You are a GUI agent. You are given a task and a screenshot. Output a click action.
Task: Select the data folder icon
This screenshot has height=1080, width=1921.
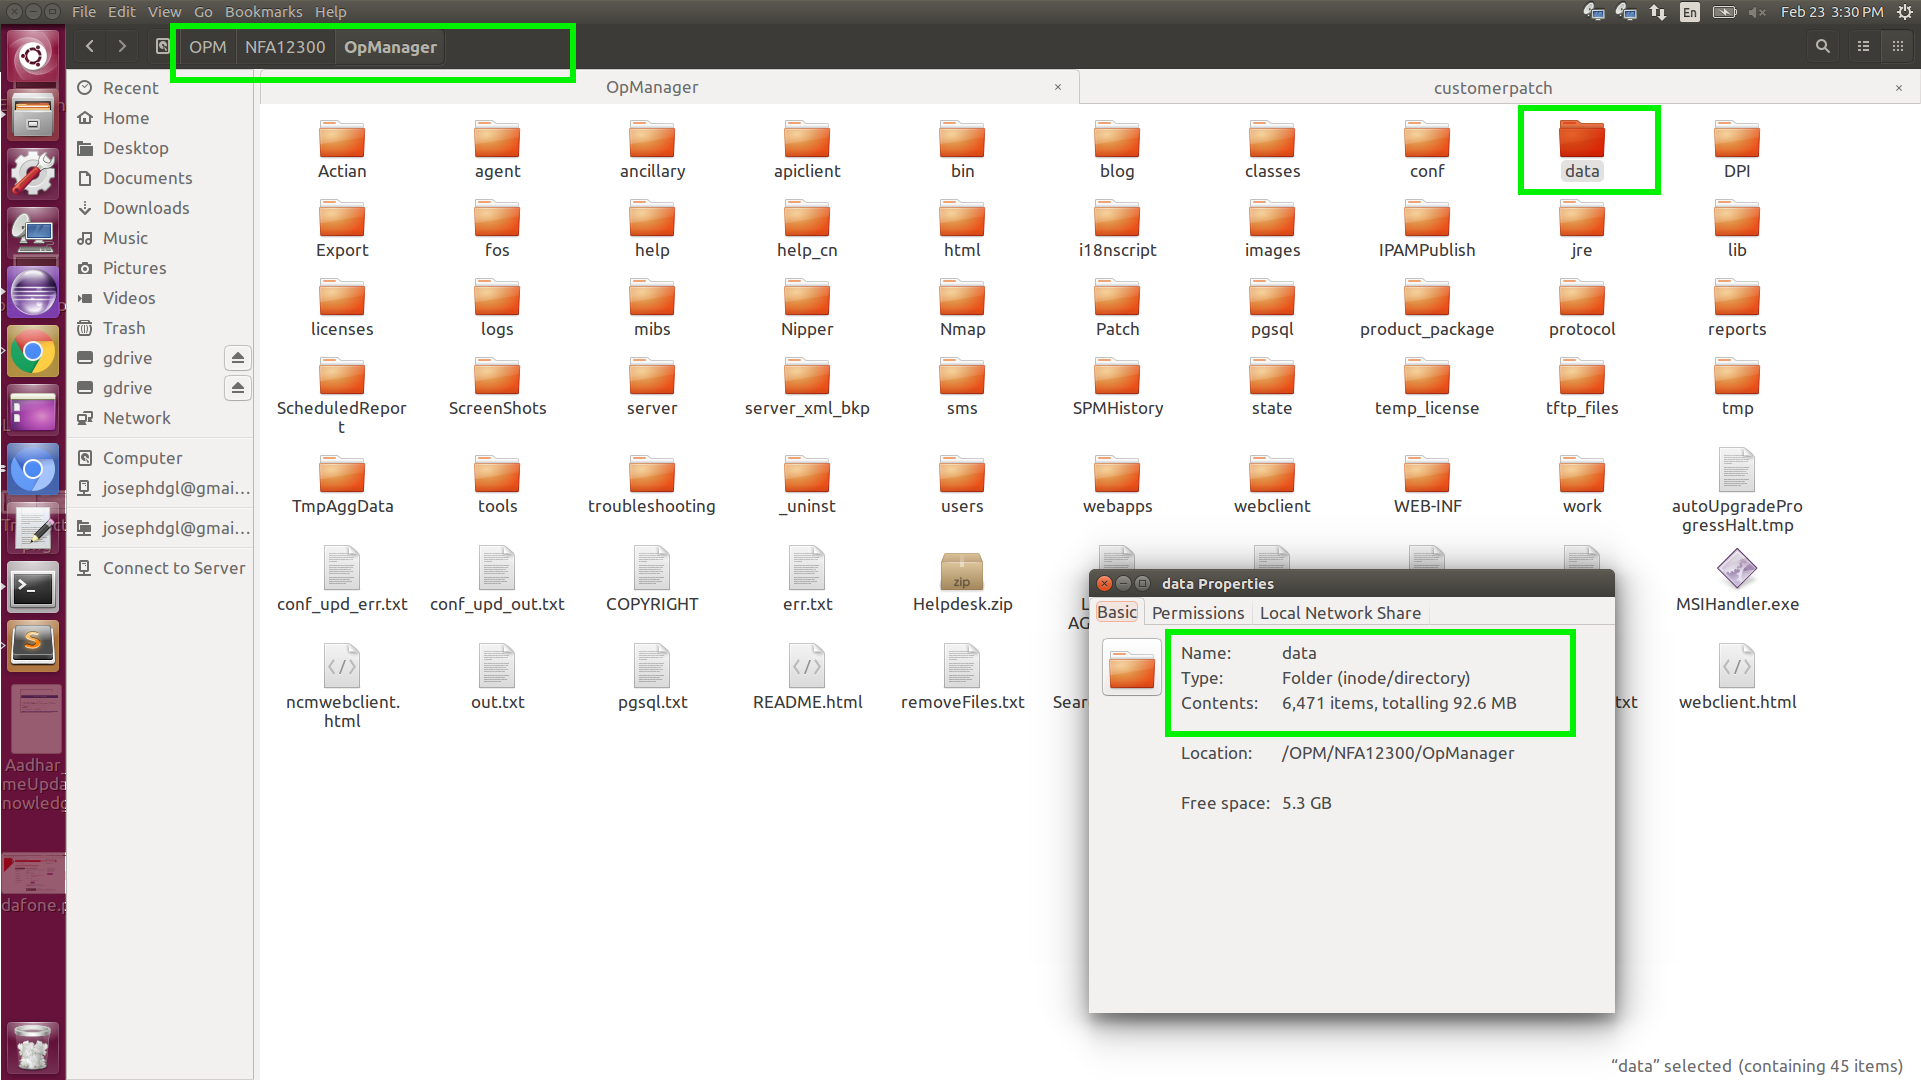click(1582, 139)
